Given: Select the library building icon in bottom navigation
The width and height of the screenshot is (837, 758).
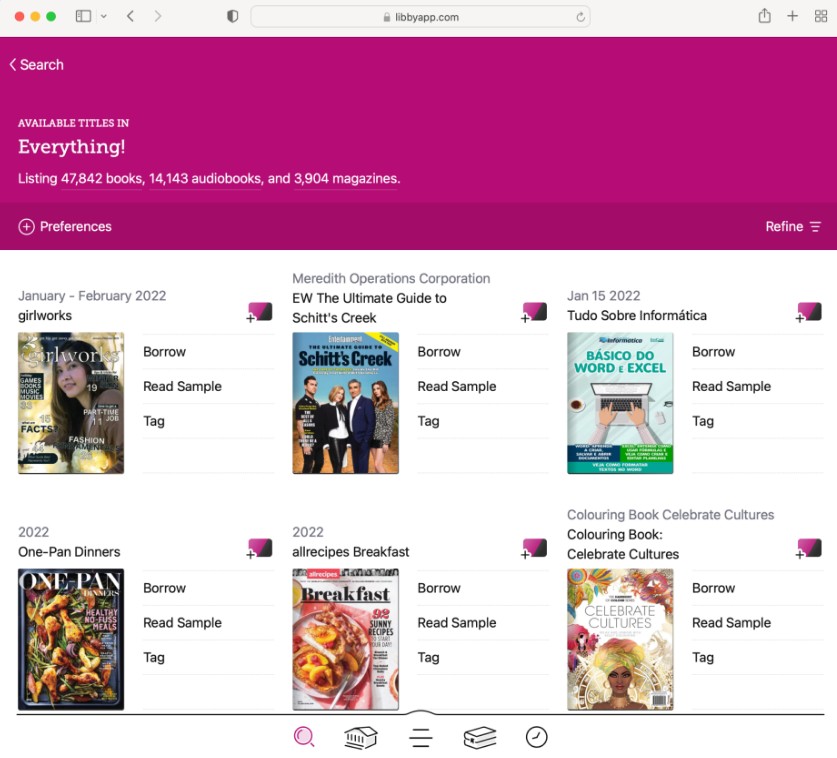Looking at the screenshot, I should pos(360,737).
